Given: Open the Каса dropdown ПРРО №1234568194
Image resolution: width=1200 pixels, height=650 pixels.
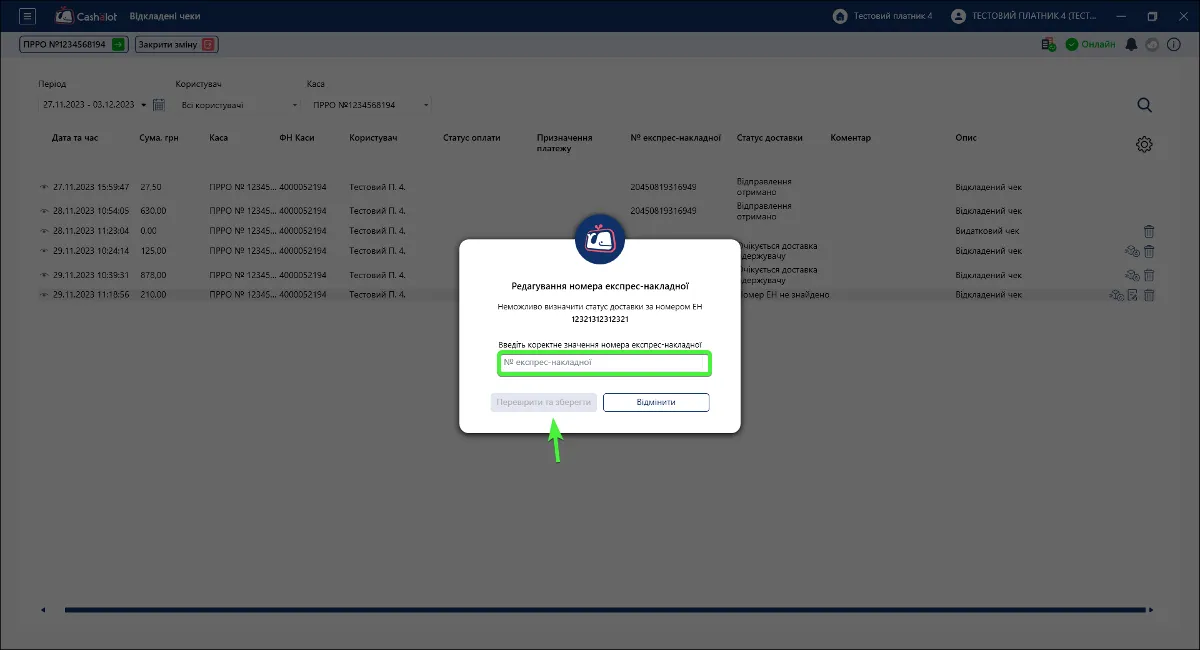Looking at the screenshot, I should point(368,105).
